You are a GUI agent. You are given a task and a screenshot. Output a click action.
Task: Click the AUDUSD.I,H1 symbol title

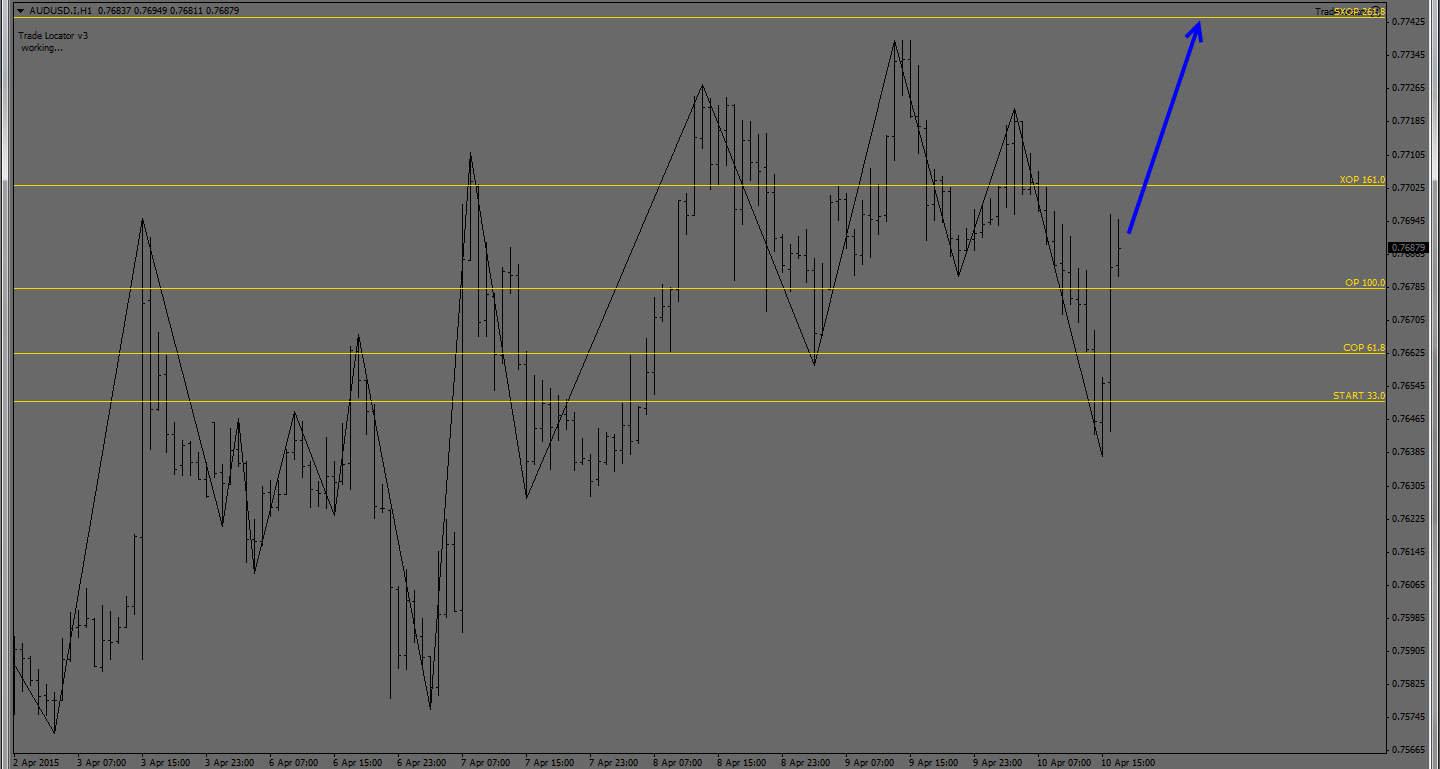(61, 10)
